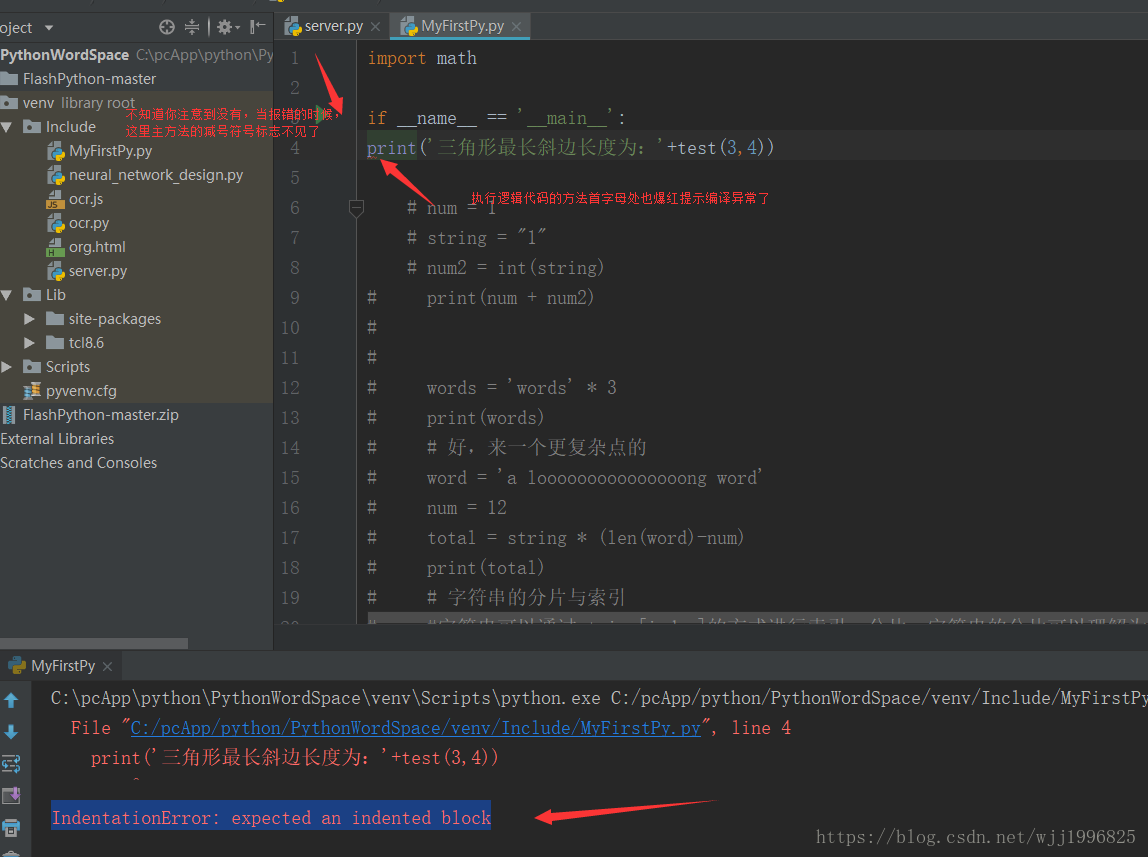Image resolution: width=1148 pixels, height=857 pixels.
Task: Expand the Scripts folder
Action: [7, 367]
